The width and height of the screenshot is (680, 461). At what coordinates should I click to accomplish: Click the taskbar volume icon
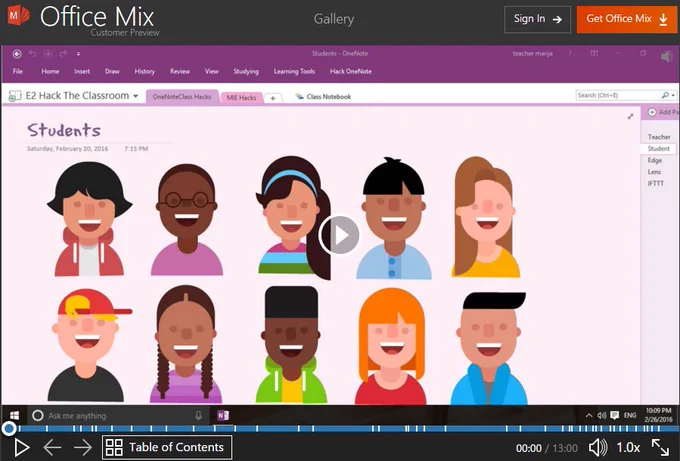(602, 415)
